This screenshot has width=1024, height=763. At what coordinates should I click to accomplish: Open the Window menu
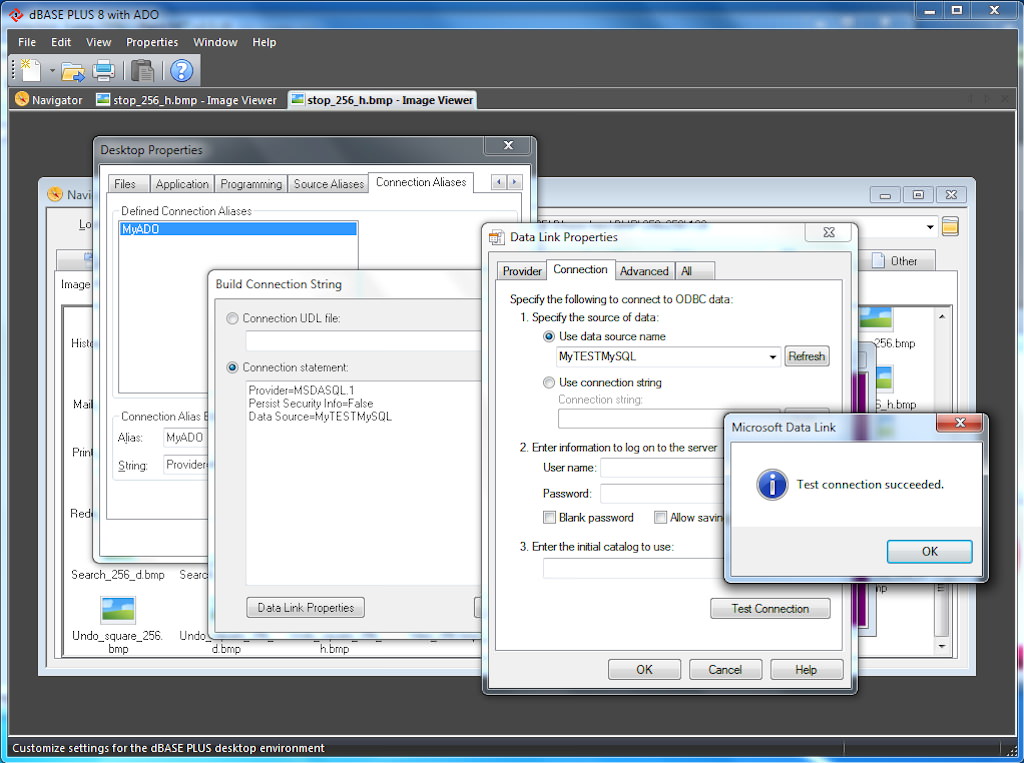click(215, 42)
